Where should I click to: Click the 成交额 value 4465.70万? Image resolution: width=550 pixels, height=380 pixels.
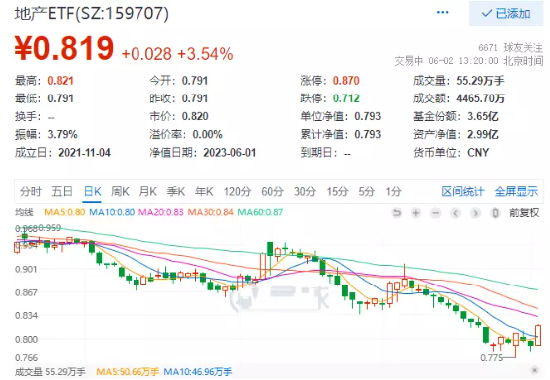[x=480, y=99]
